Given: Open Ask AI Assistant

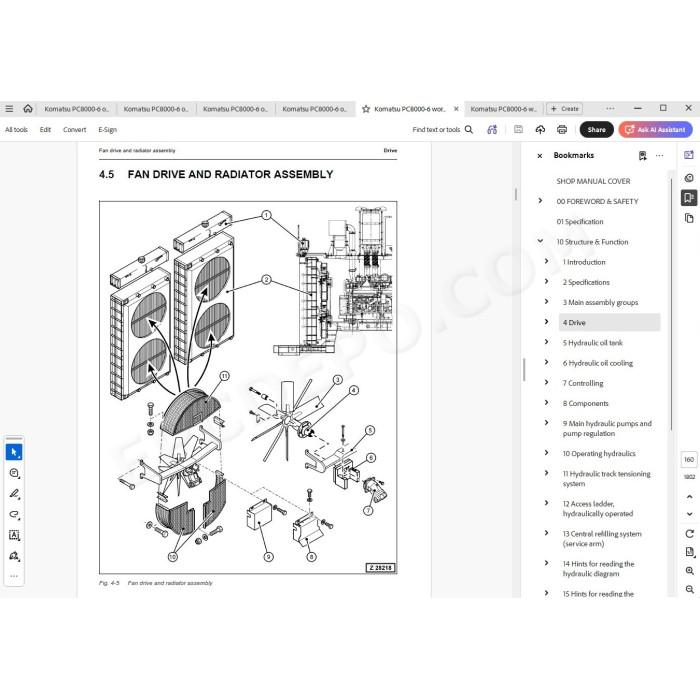Looking at the screenshot, I should pyautogui.click(x=655, y=129).
